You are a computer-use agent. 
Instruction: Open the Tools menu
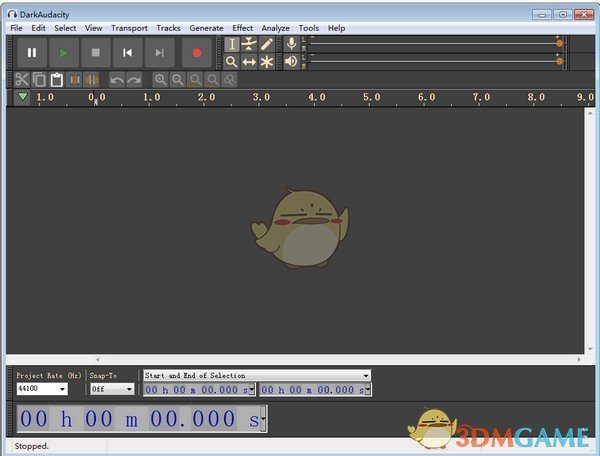point(309,28)
